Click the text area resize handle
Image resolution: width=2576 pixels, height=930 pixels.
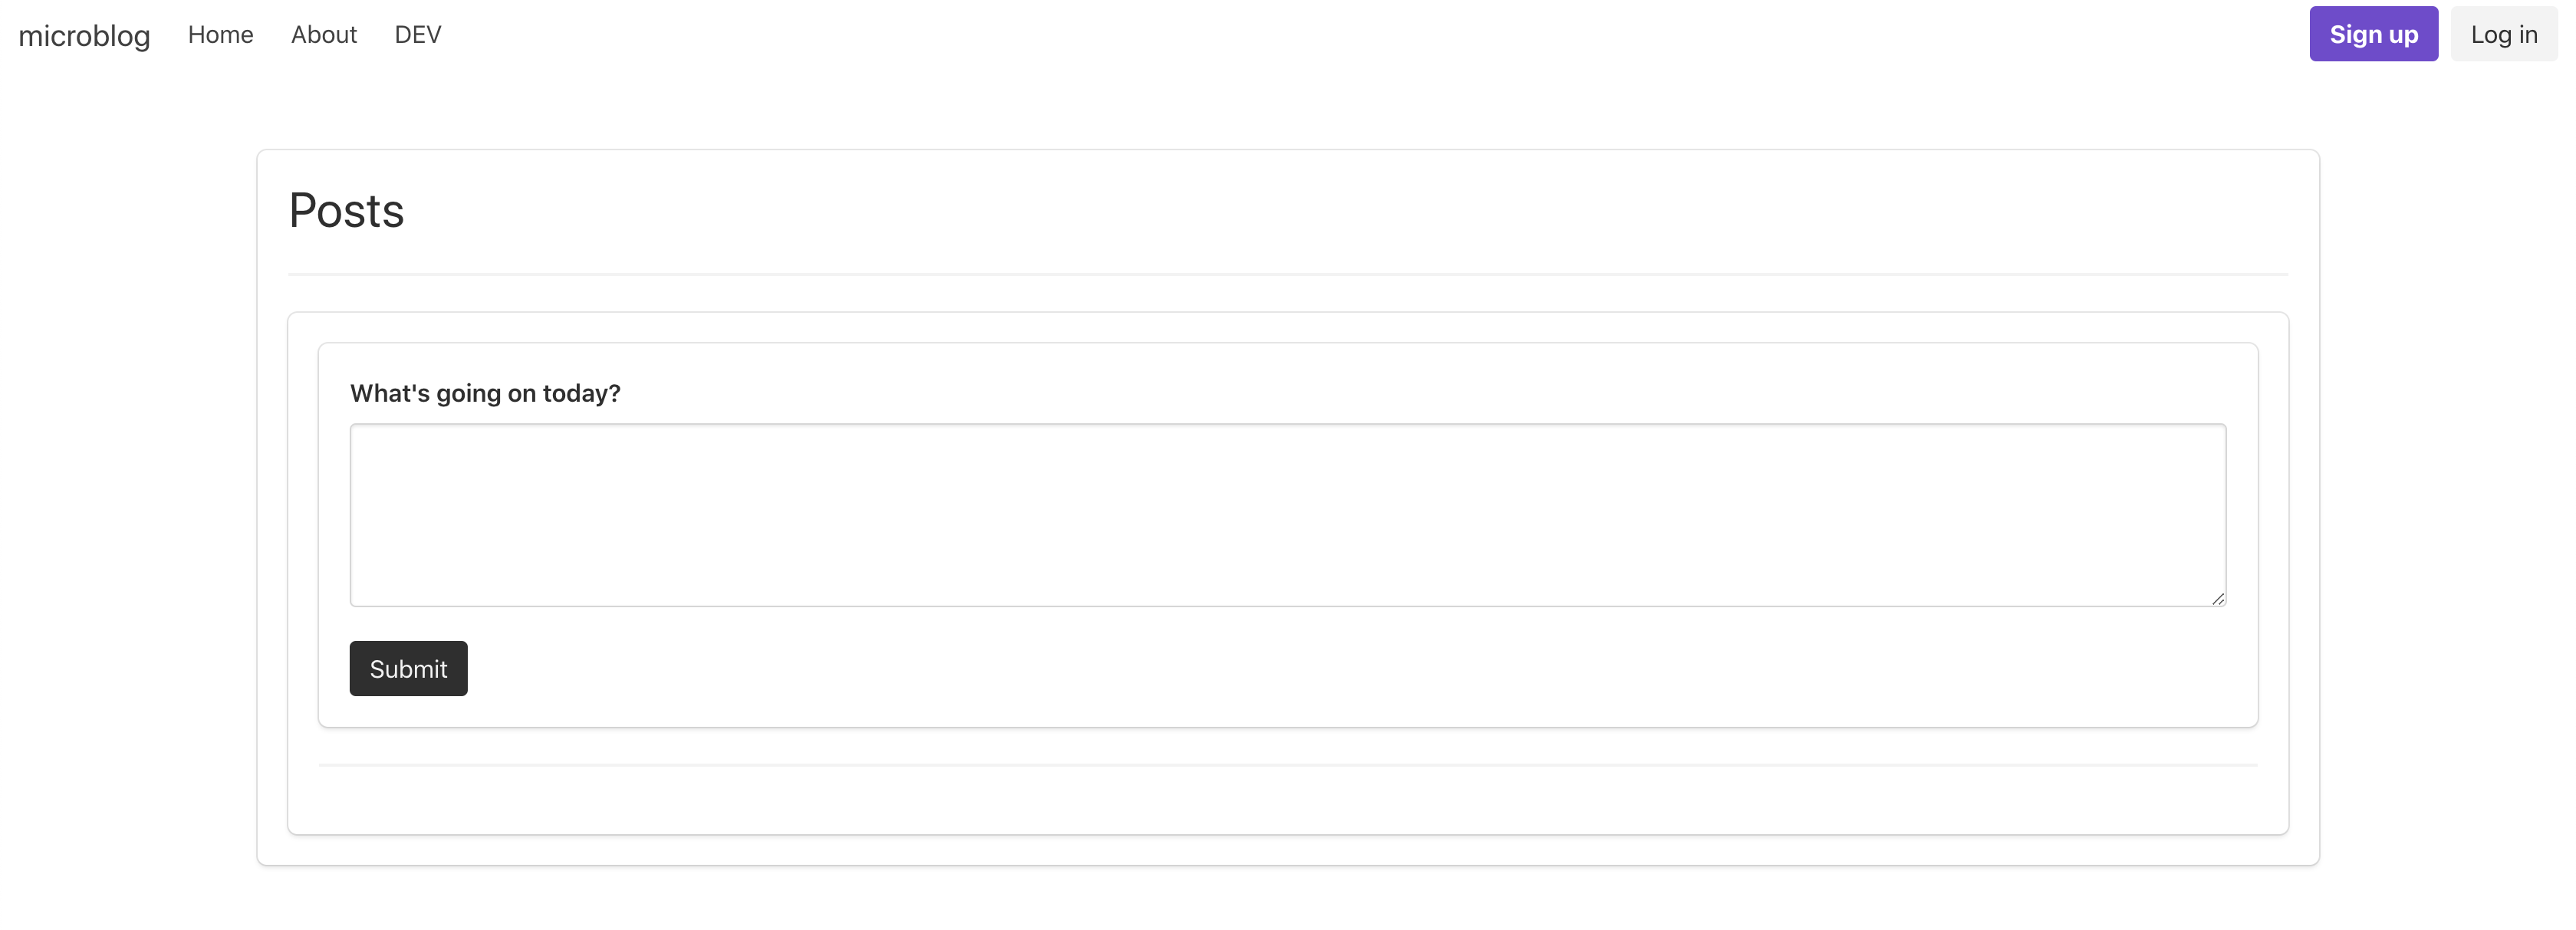tap(2217, 598)
